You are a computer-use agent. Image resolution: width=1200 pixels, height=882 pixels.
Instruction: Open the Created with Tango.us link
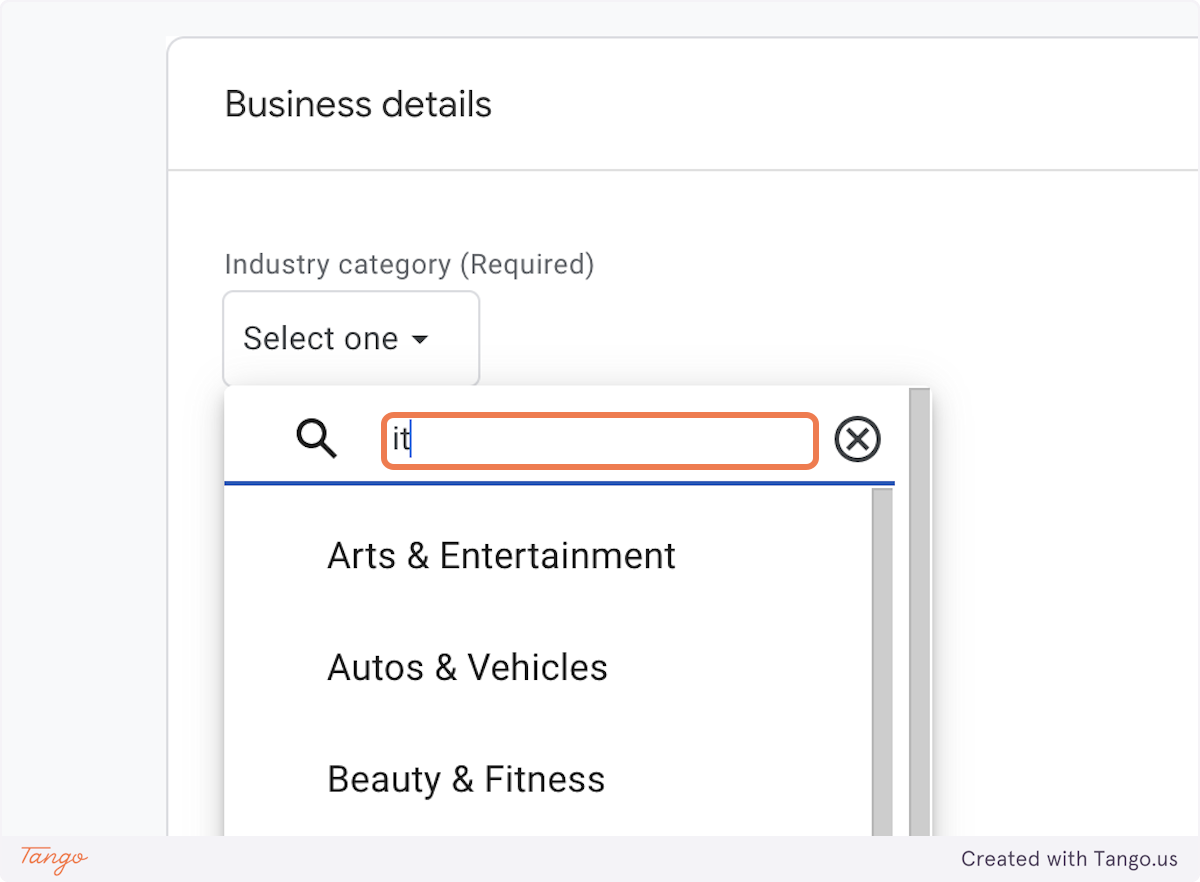tap(1070, 859)
